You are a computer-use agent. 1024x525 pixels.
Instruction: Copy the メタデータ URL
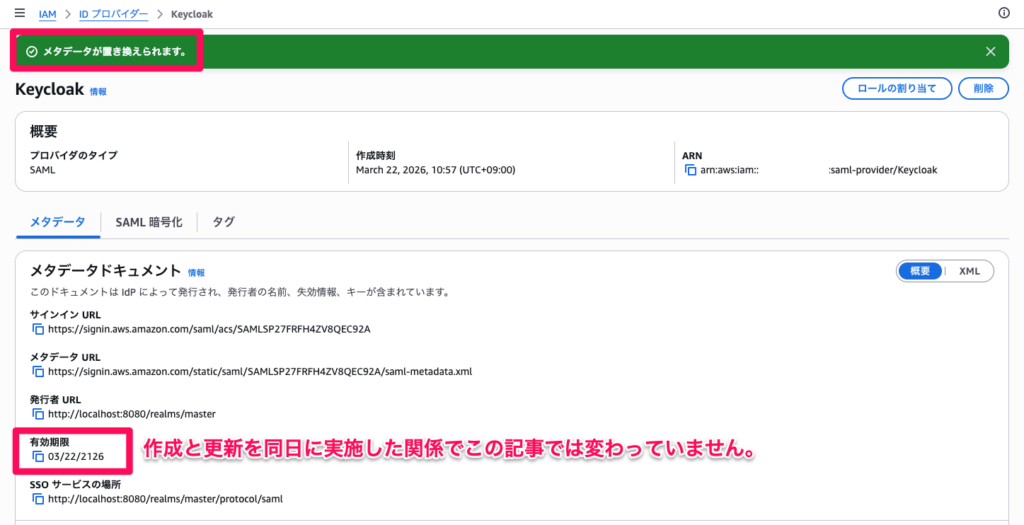tap(38, 371)
